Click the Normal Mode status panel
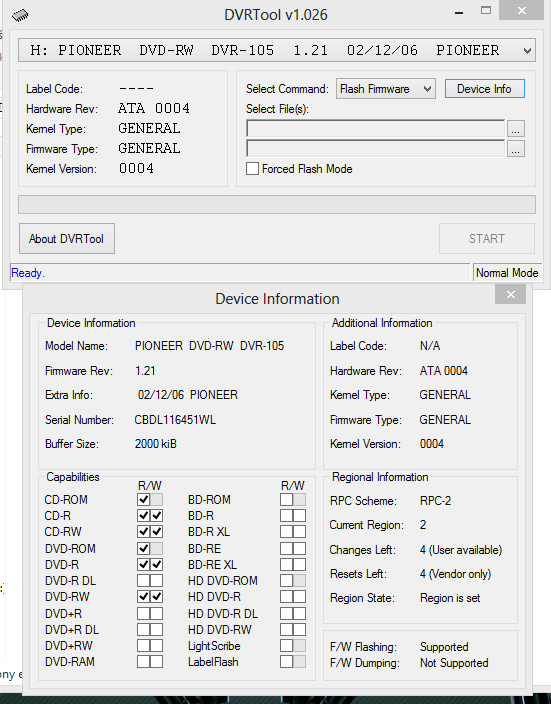Screen dimensions: 551x704 pyautogui.click(x=507, y=273)
